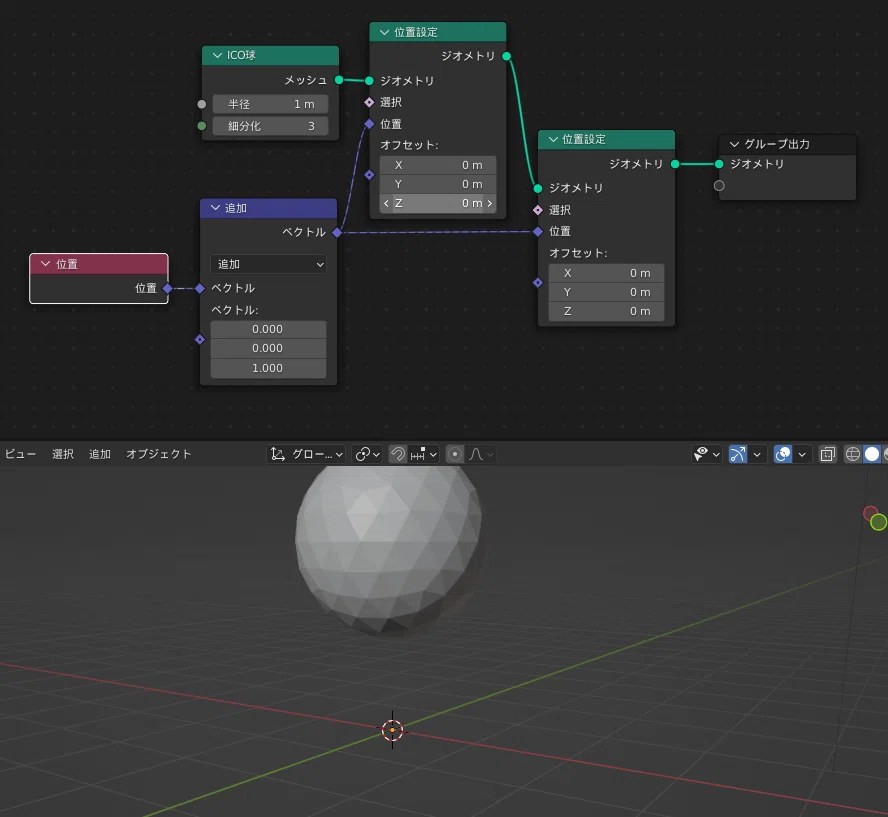
Task: Click the 選択 socket of second 位置設定
Action: point(538,210)
